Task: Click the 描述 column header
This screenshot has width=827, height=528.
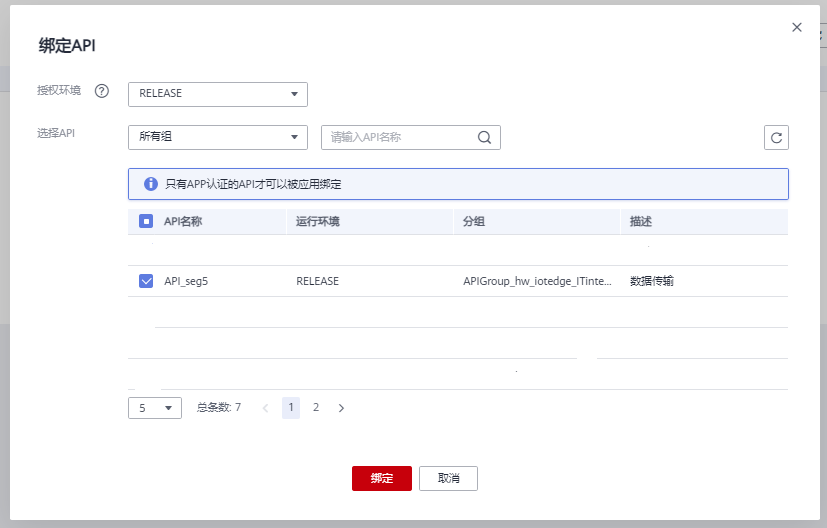Action: pos(641,222)
